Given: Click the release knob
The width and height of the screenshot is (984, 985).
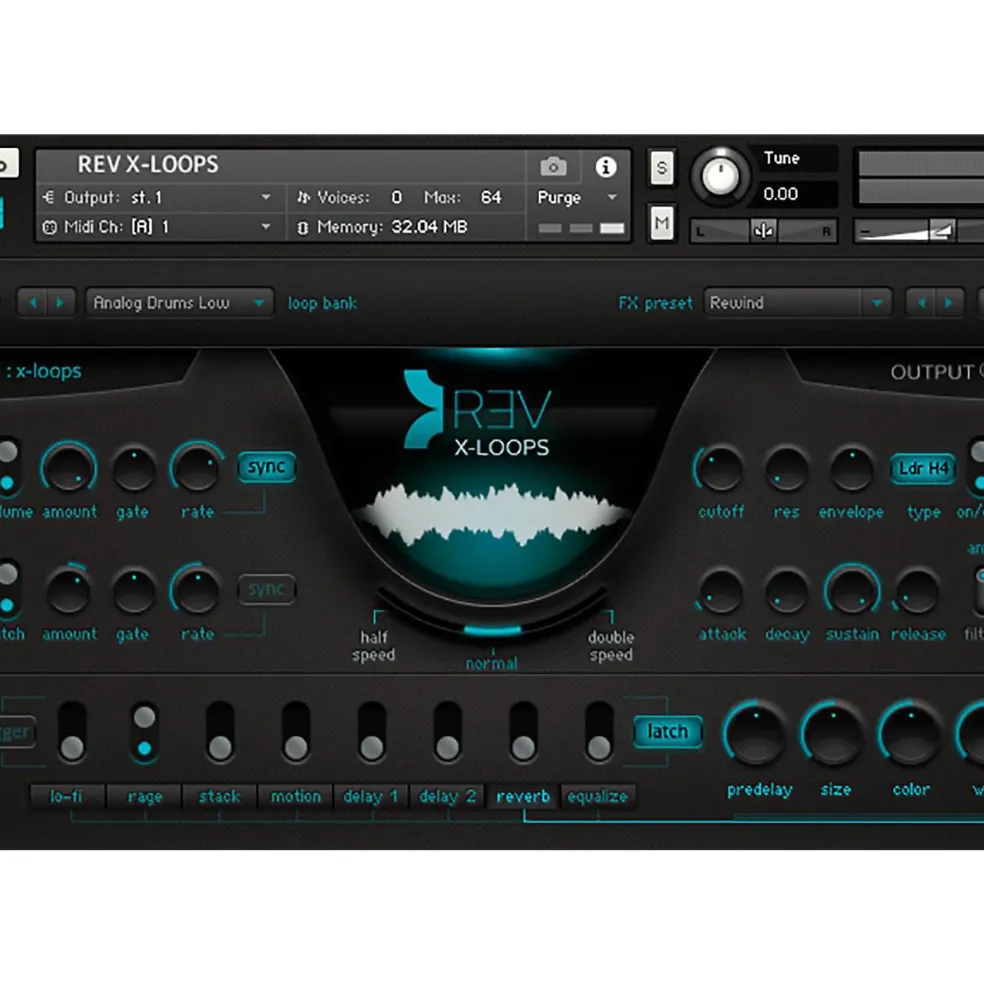Looking at the screenshot, I should click(917, 592).
